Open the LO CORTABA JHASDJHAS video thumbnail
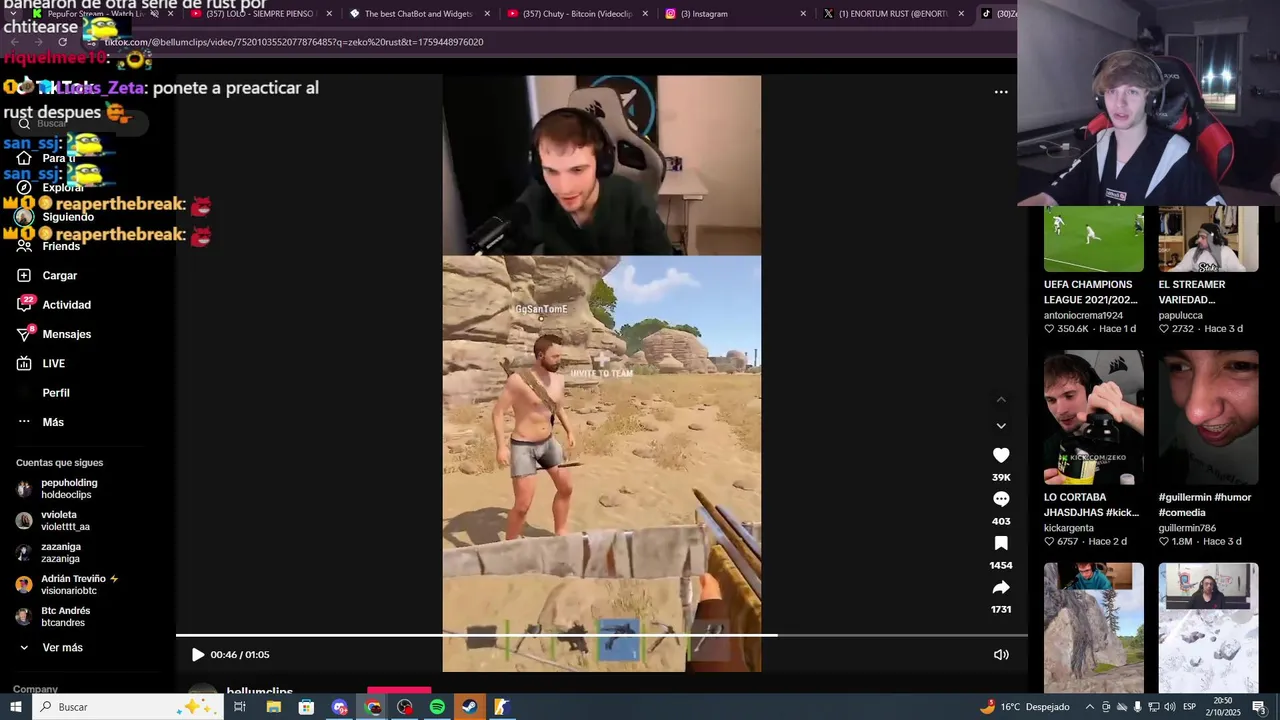1280x720 pixels. (x=1093, y=417)
